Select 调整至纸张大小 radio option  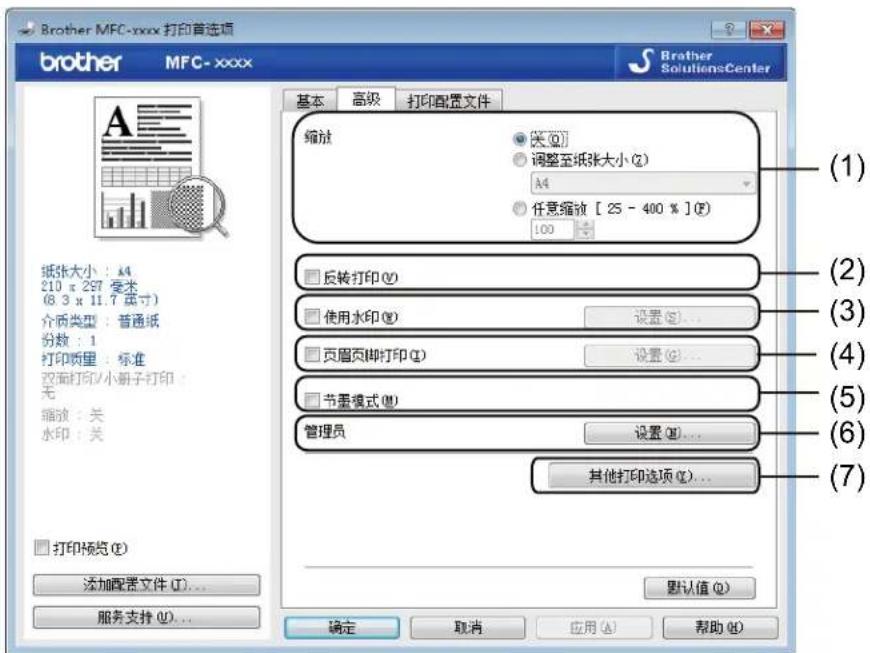(519, 160)
